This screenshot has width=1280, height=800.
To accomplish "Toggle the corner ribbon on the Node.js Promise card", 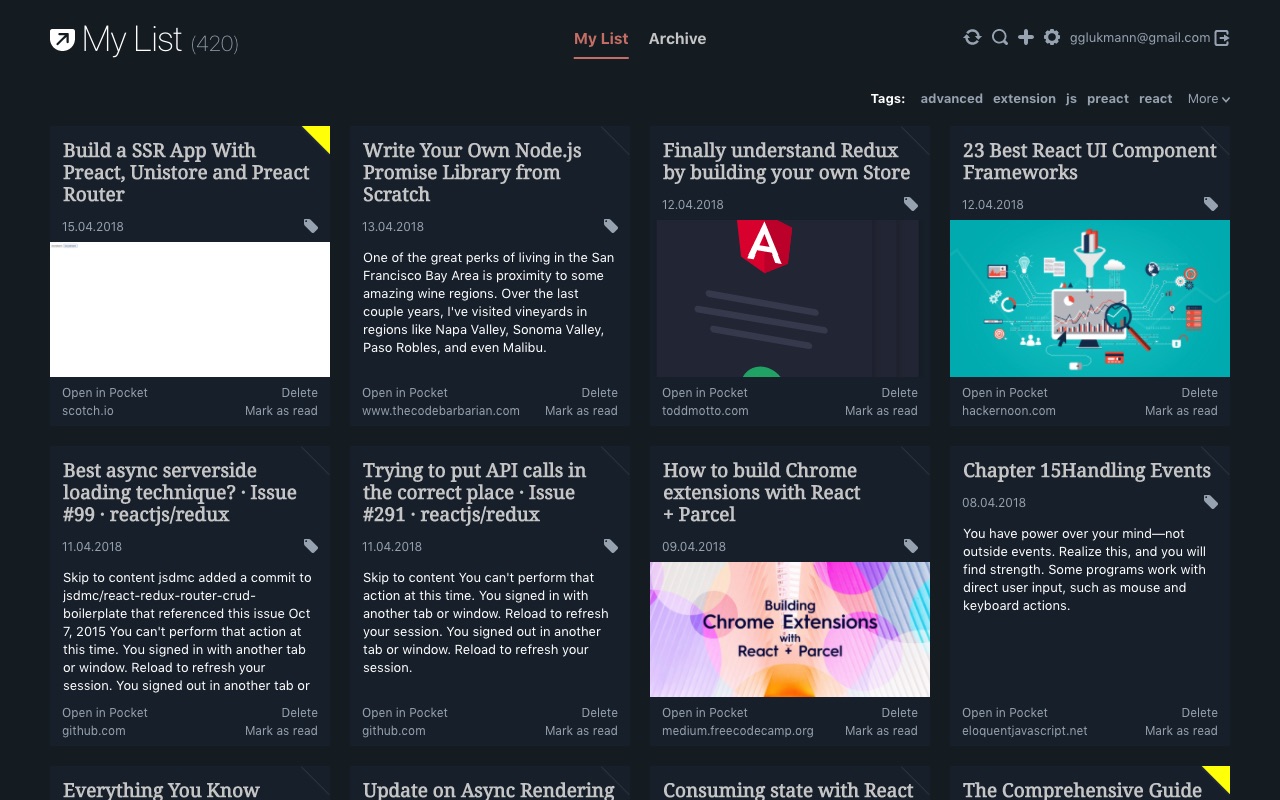I will click(617, 136).
